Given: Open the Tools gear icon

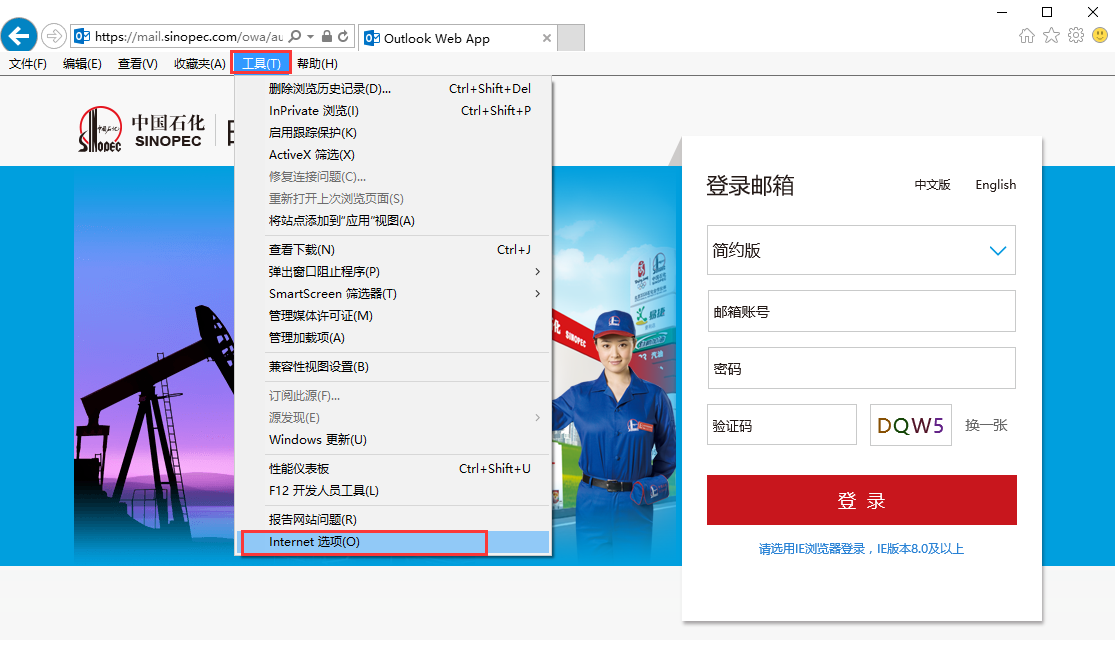Looking at the screenshot, I should [1076, 36].
